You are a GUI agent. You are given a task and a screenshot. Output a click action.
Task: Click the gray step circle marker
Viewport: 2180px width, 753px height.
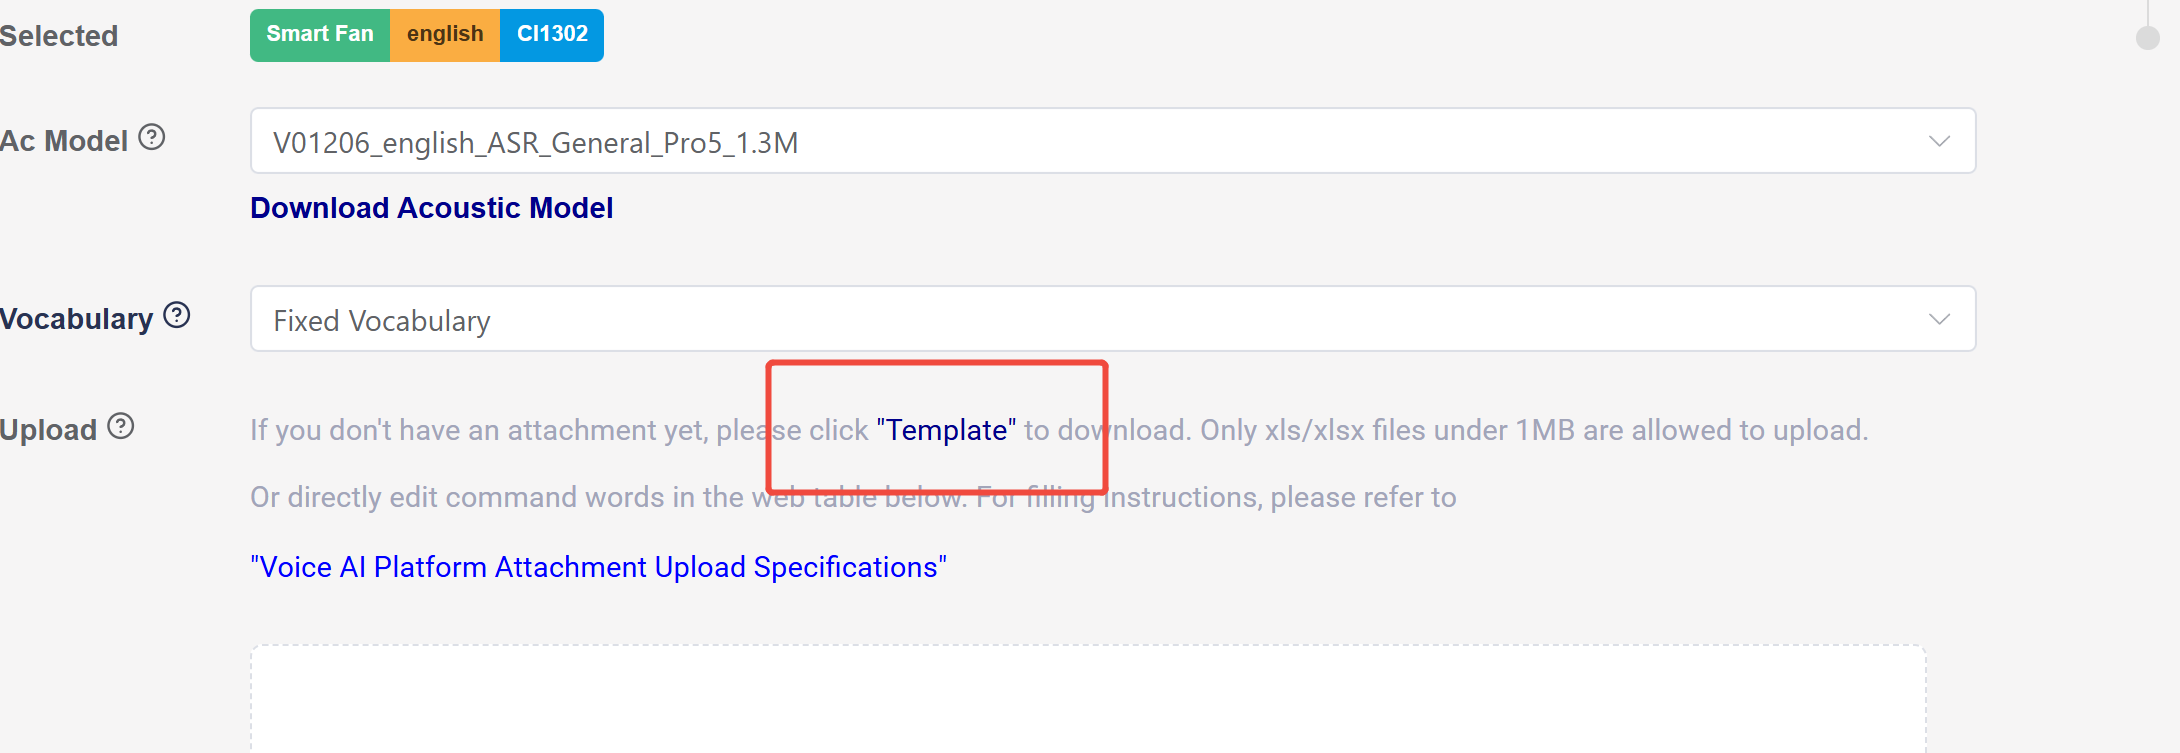[2147, 38]
